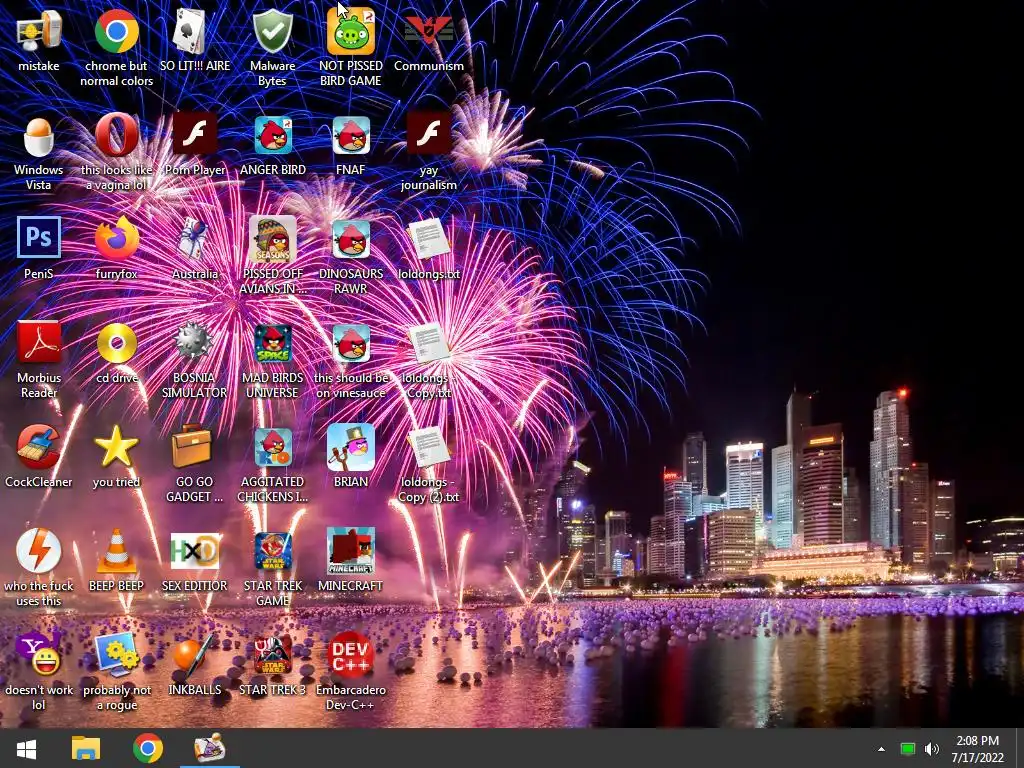Open the 'FNAF' red bird icon
1024x768 pixels.
351,136
